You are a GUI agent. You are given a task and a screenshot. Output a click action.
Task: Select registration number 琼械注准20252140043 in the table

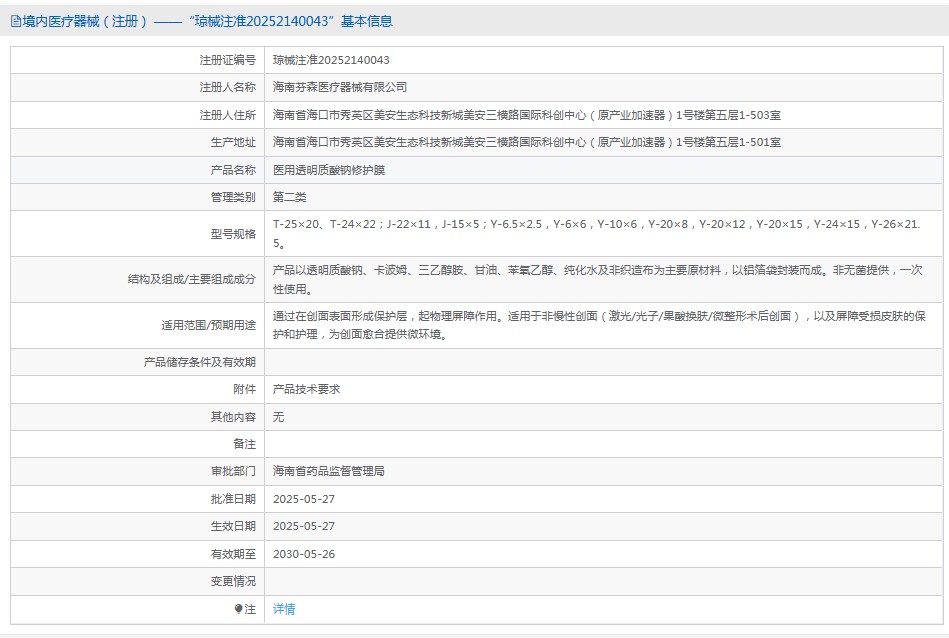pos(331,60)
